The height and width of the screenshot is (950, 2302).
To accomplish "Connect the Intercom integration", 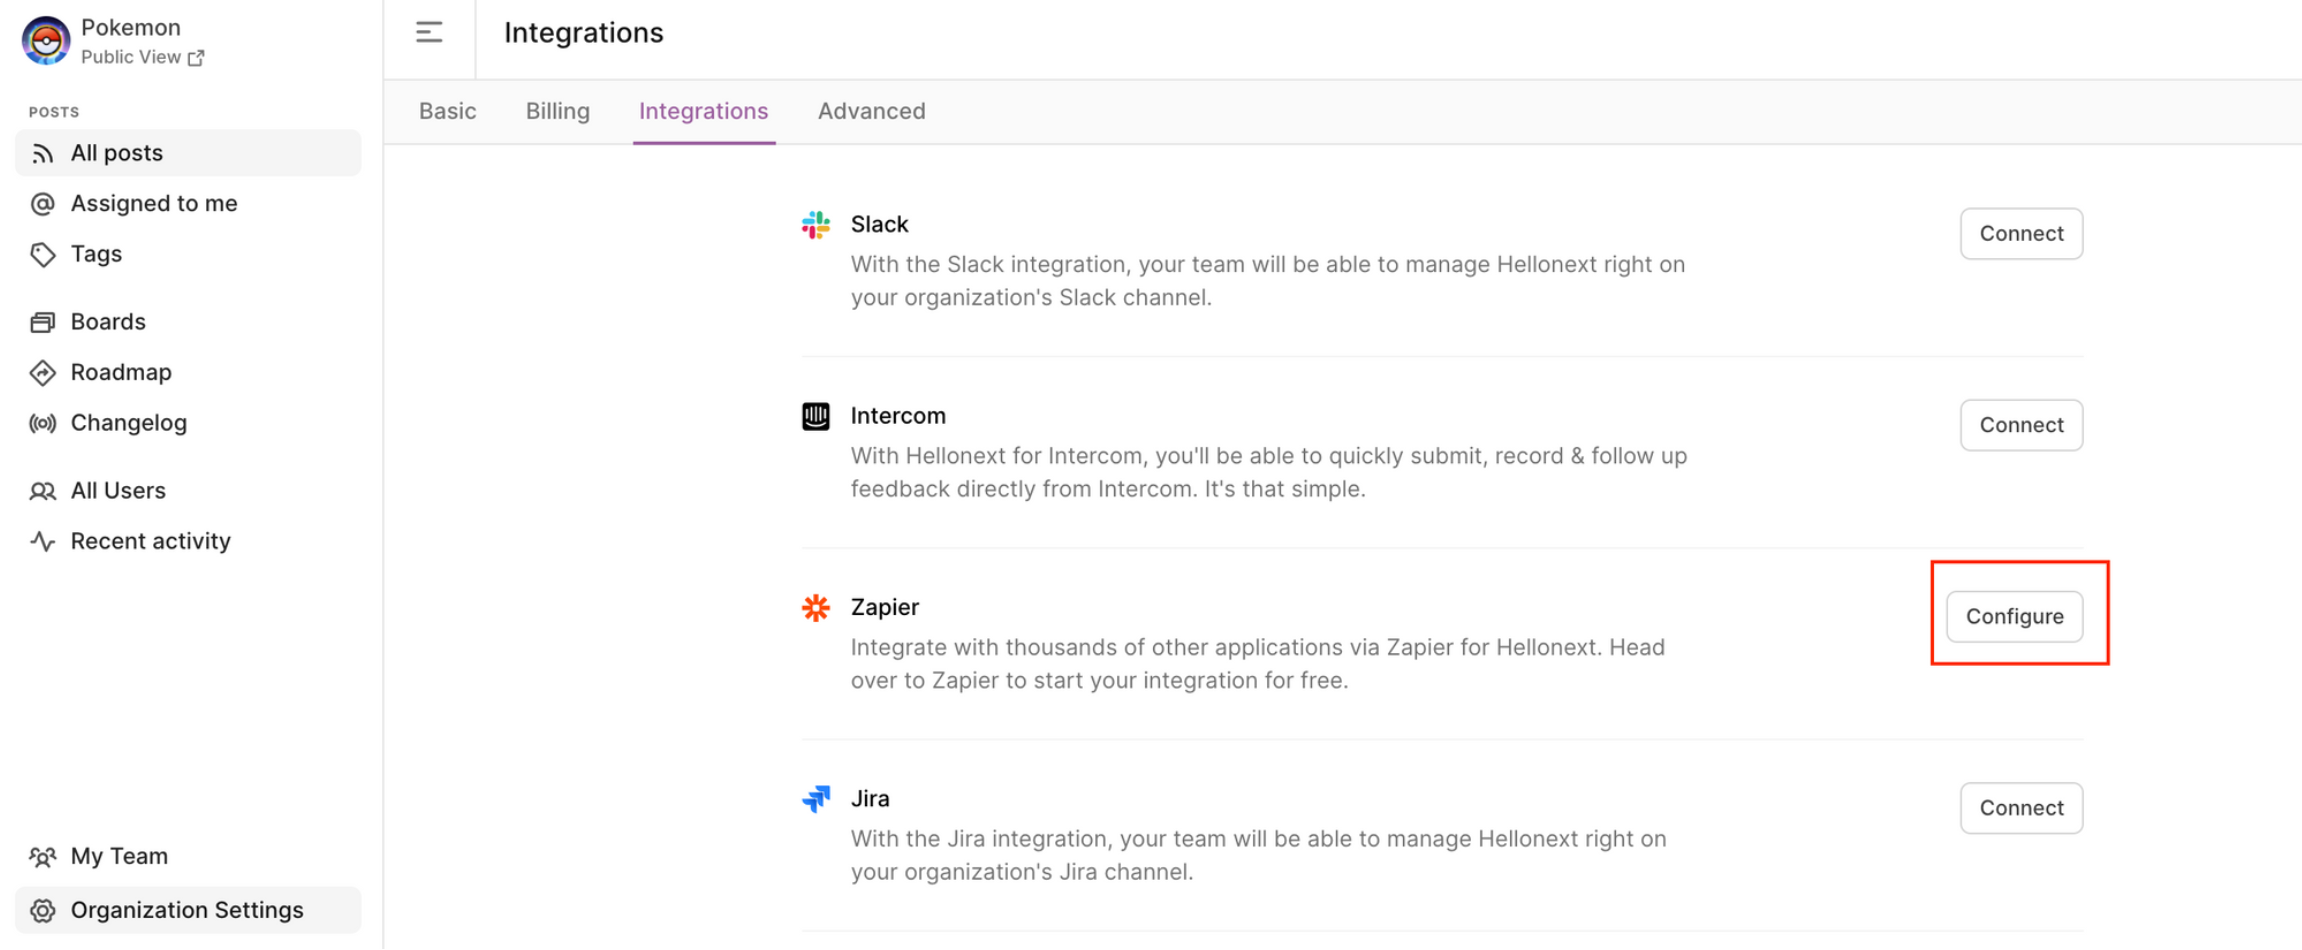I will (2021, 425).
